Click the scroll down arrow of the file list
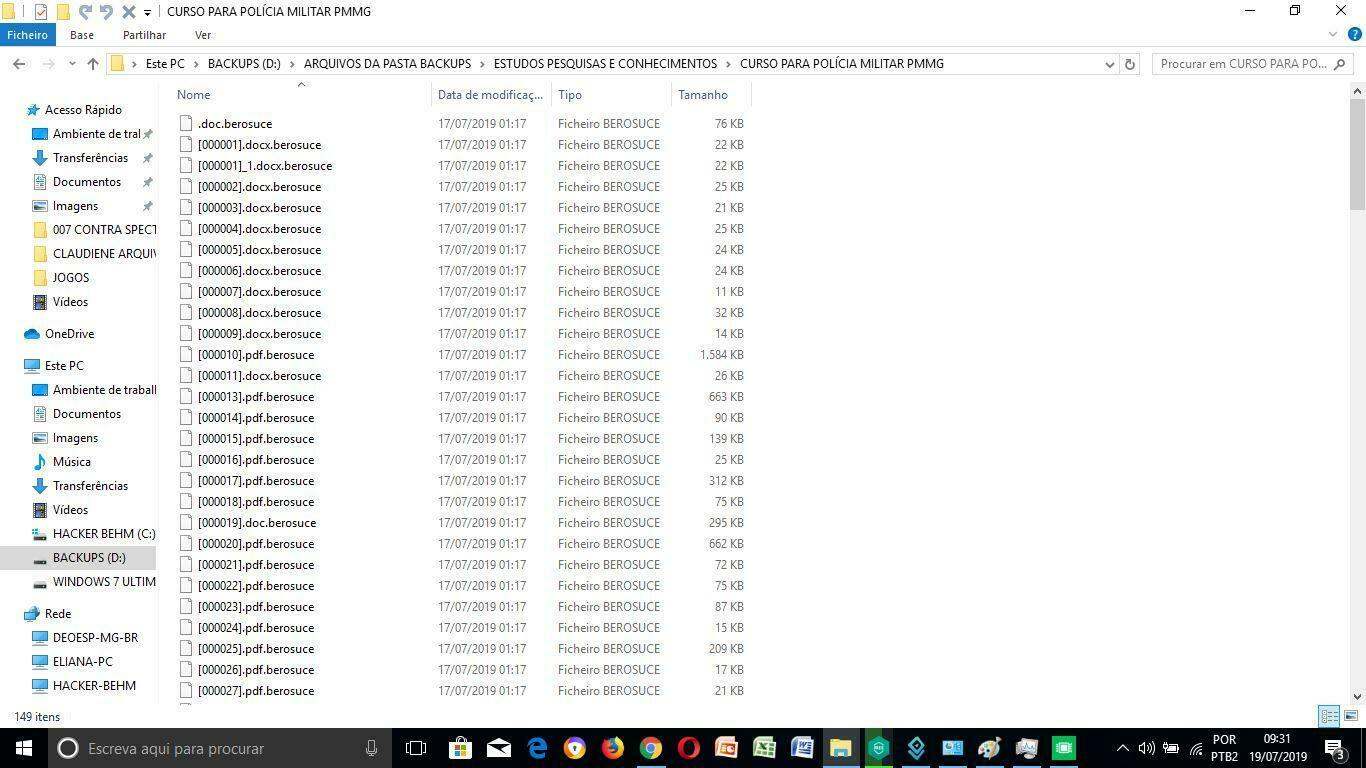 pyautogui.click(x=1357, y=697)
